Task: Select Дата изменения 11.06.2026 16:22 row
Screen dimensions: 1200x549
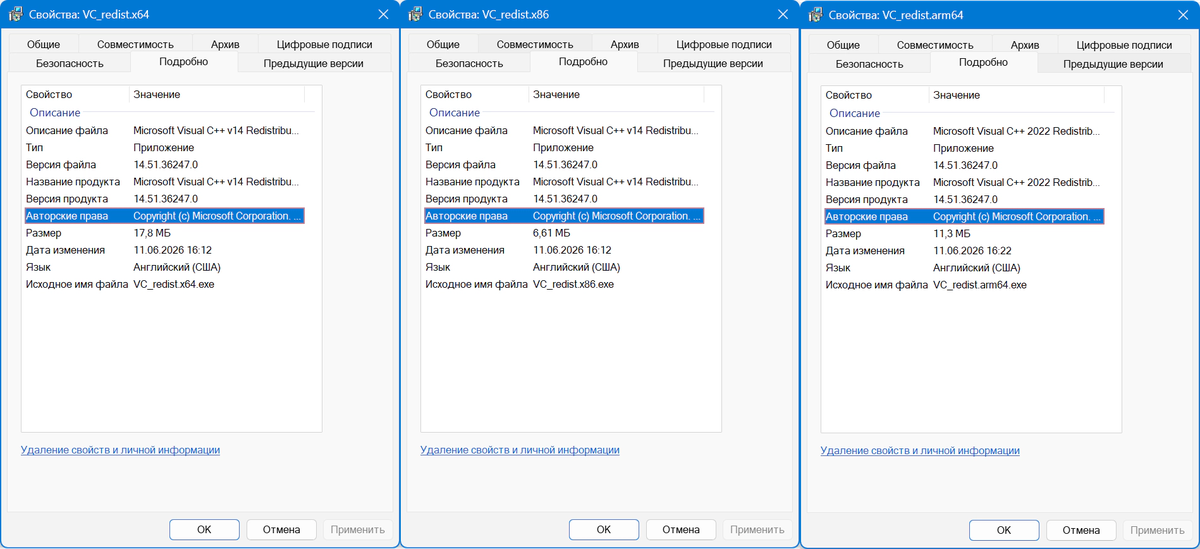Action: tap(963, 250)
